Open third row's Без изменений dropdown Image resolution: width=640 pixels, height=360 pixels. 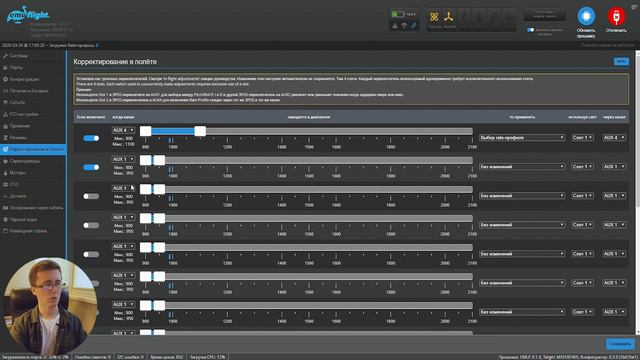(x=522, y=196)
